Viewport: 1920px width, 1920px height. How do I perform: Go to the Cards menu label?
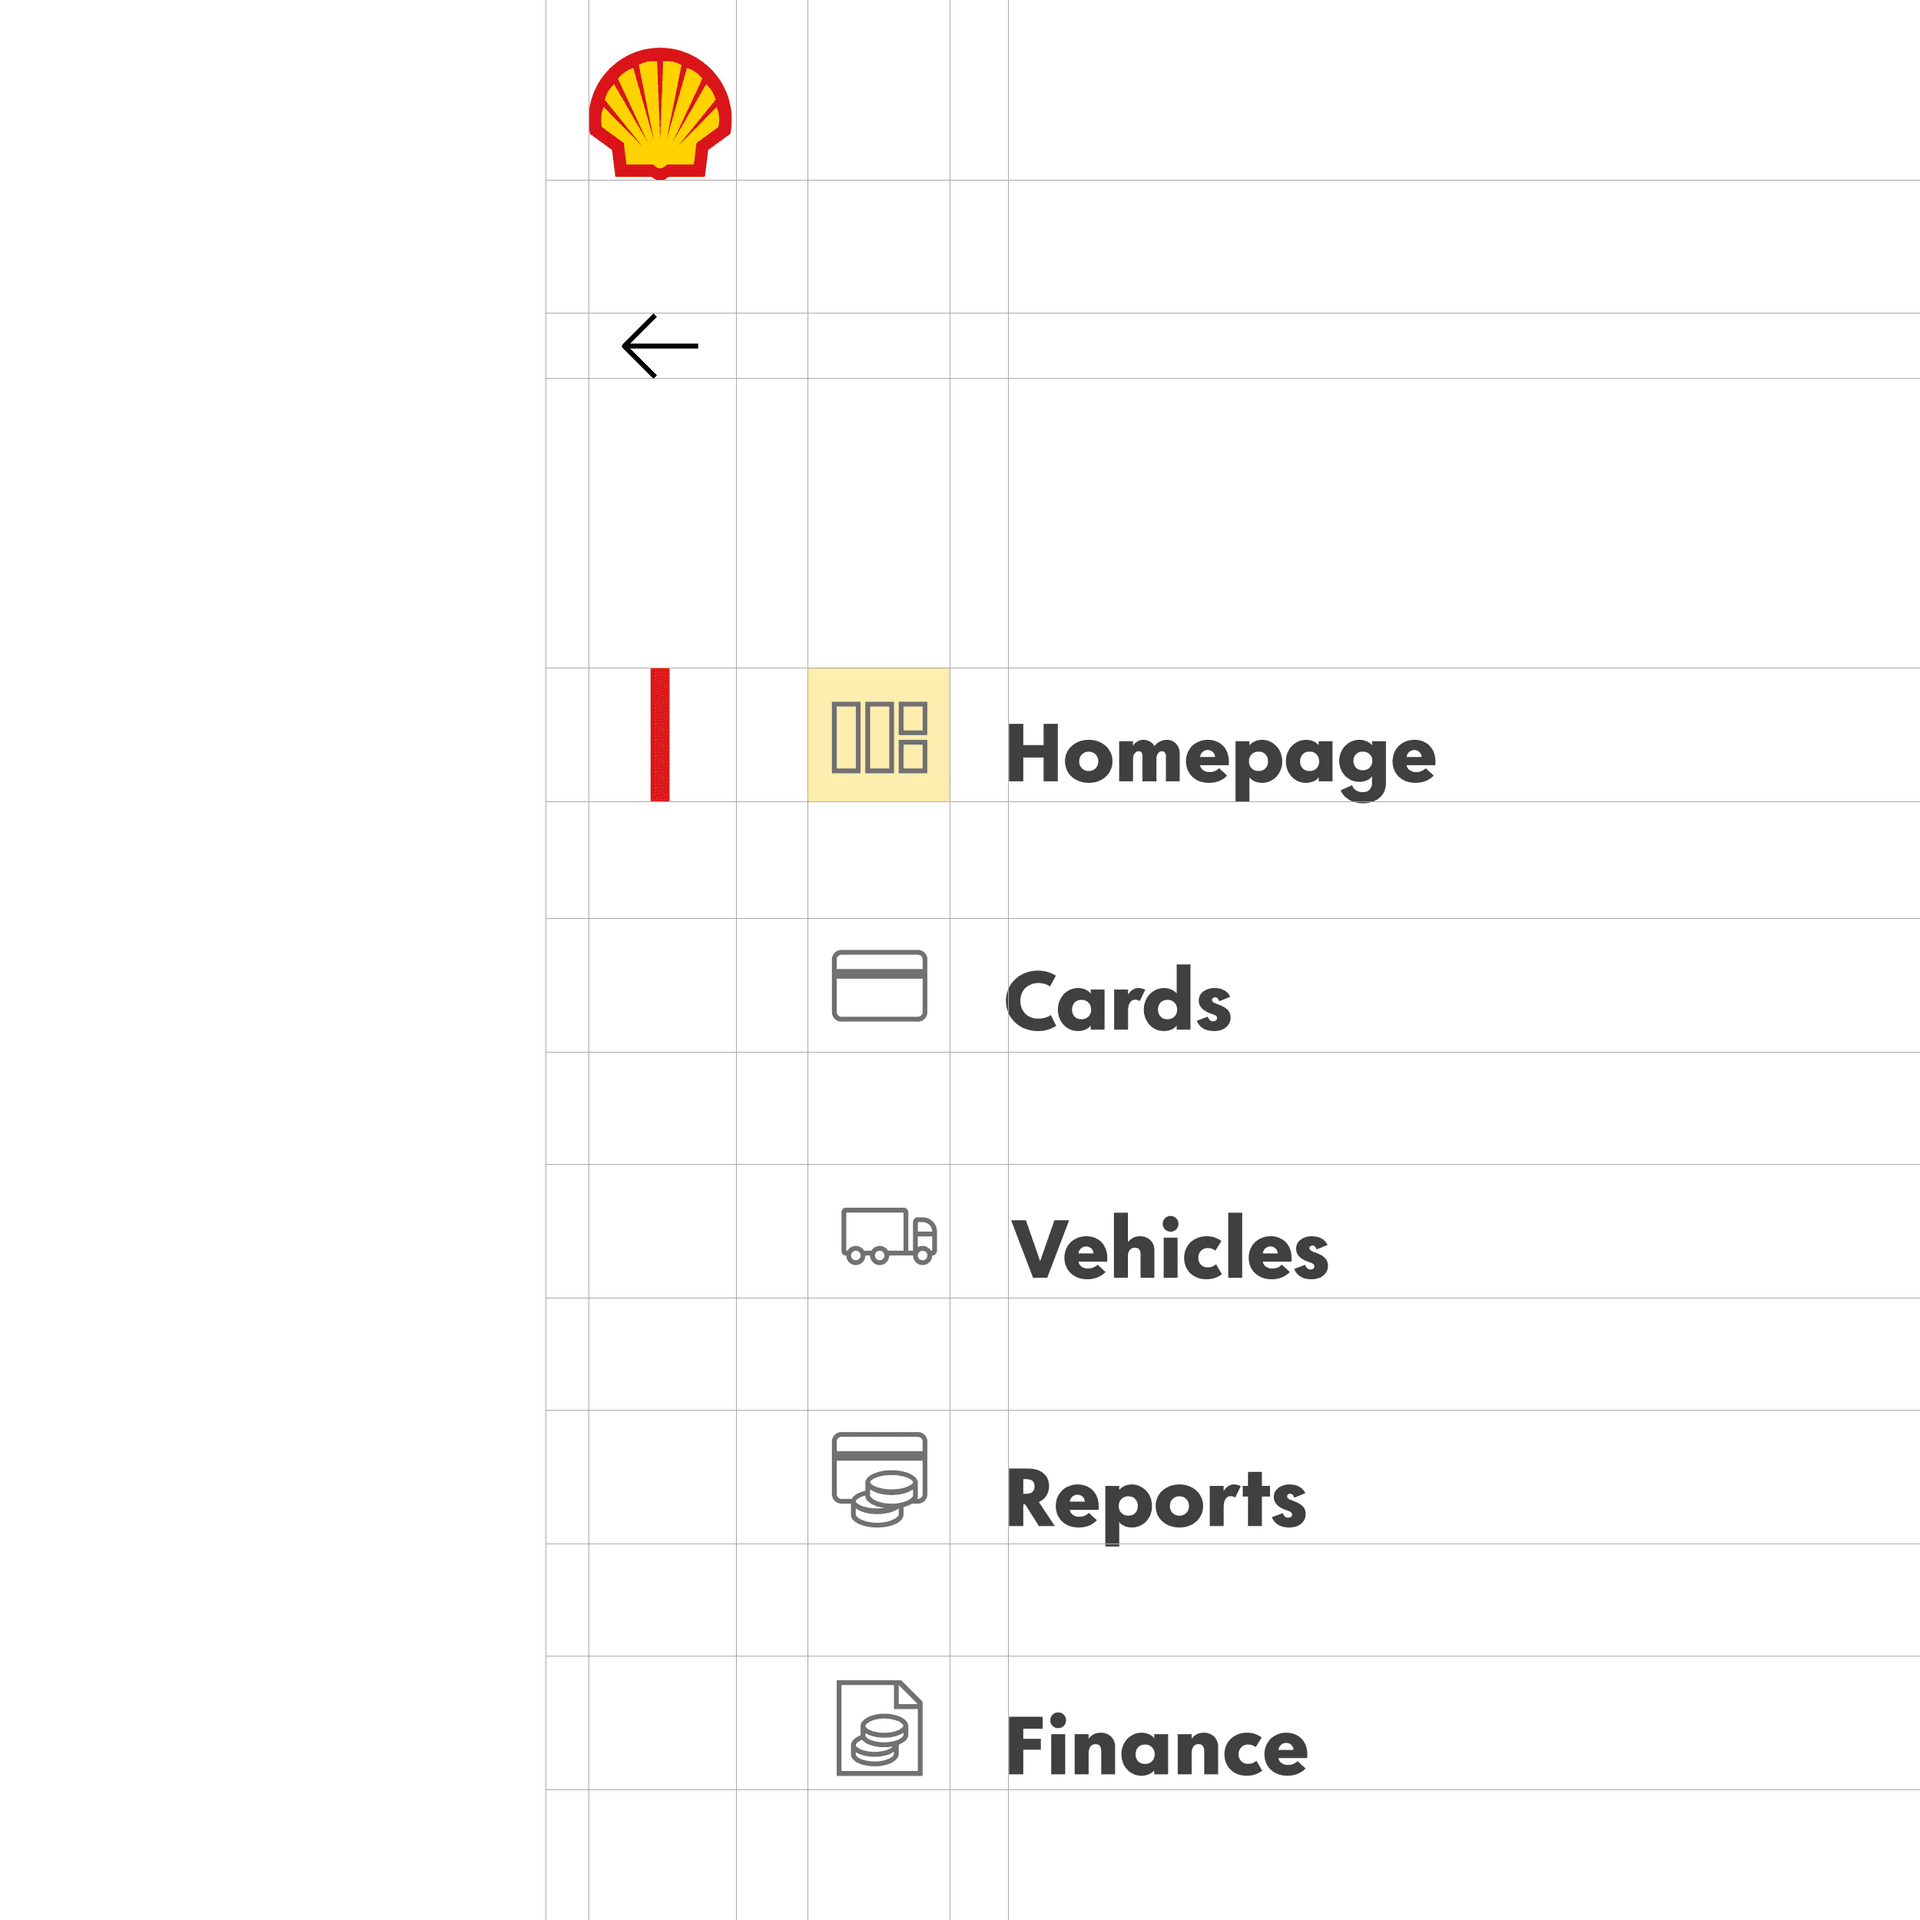[1118, 1001]
